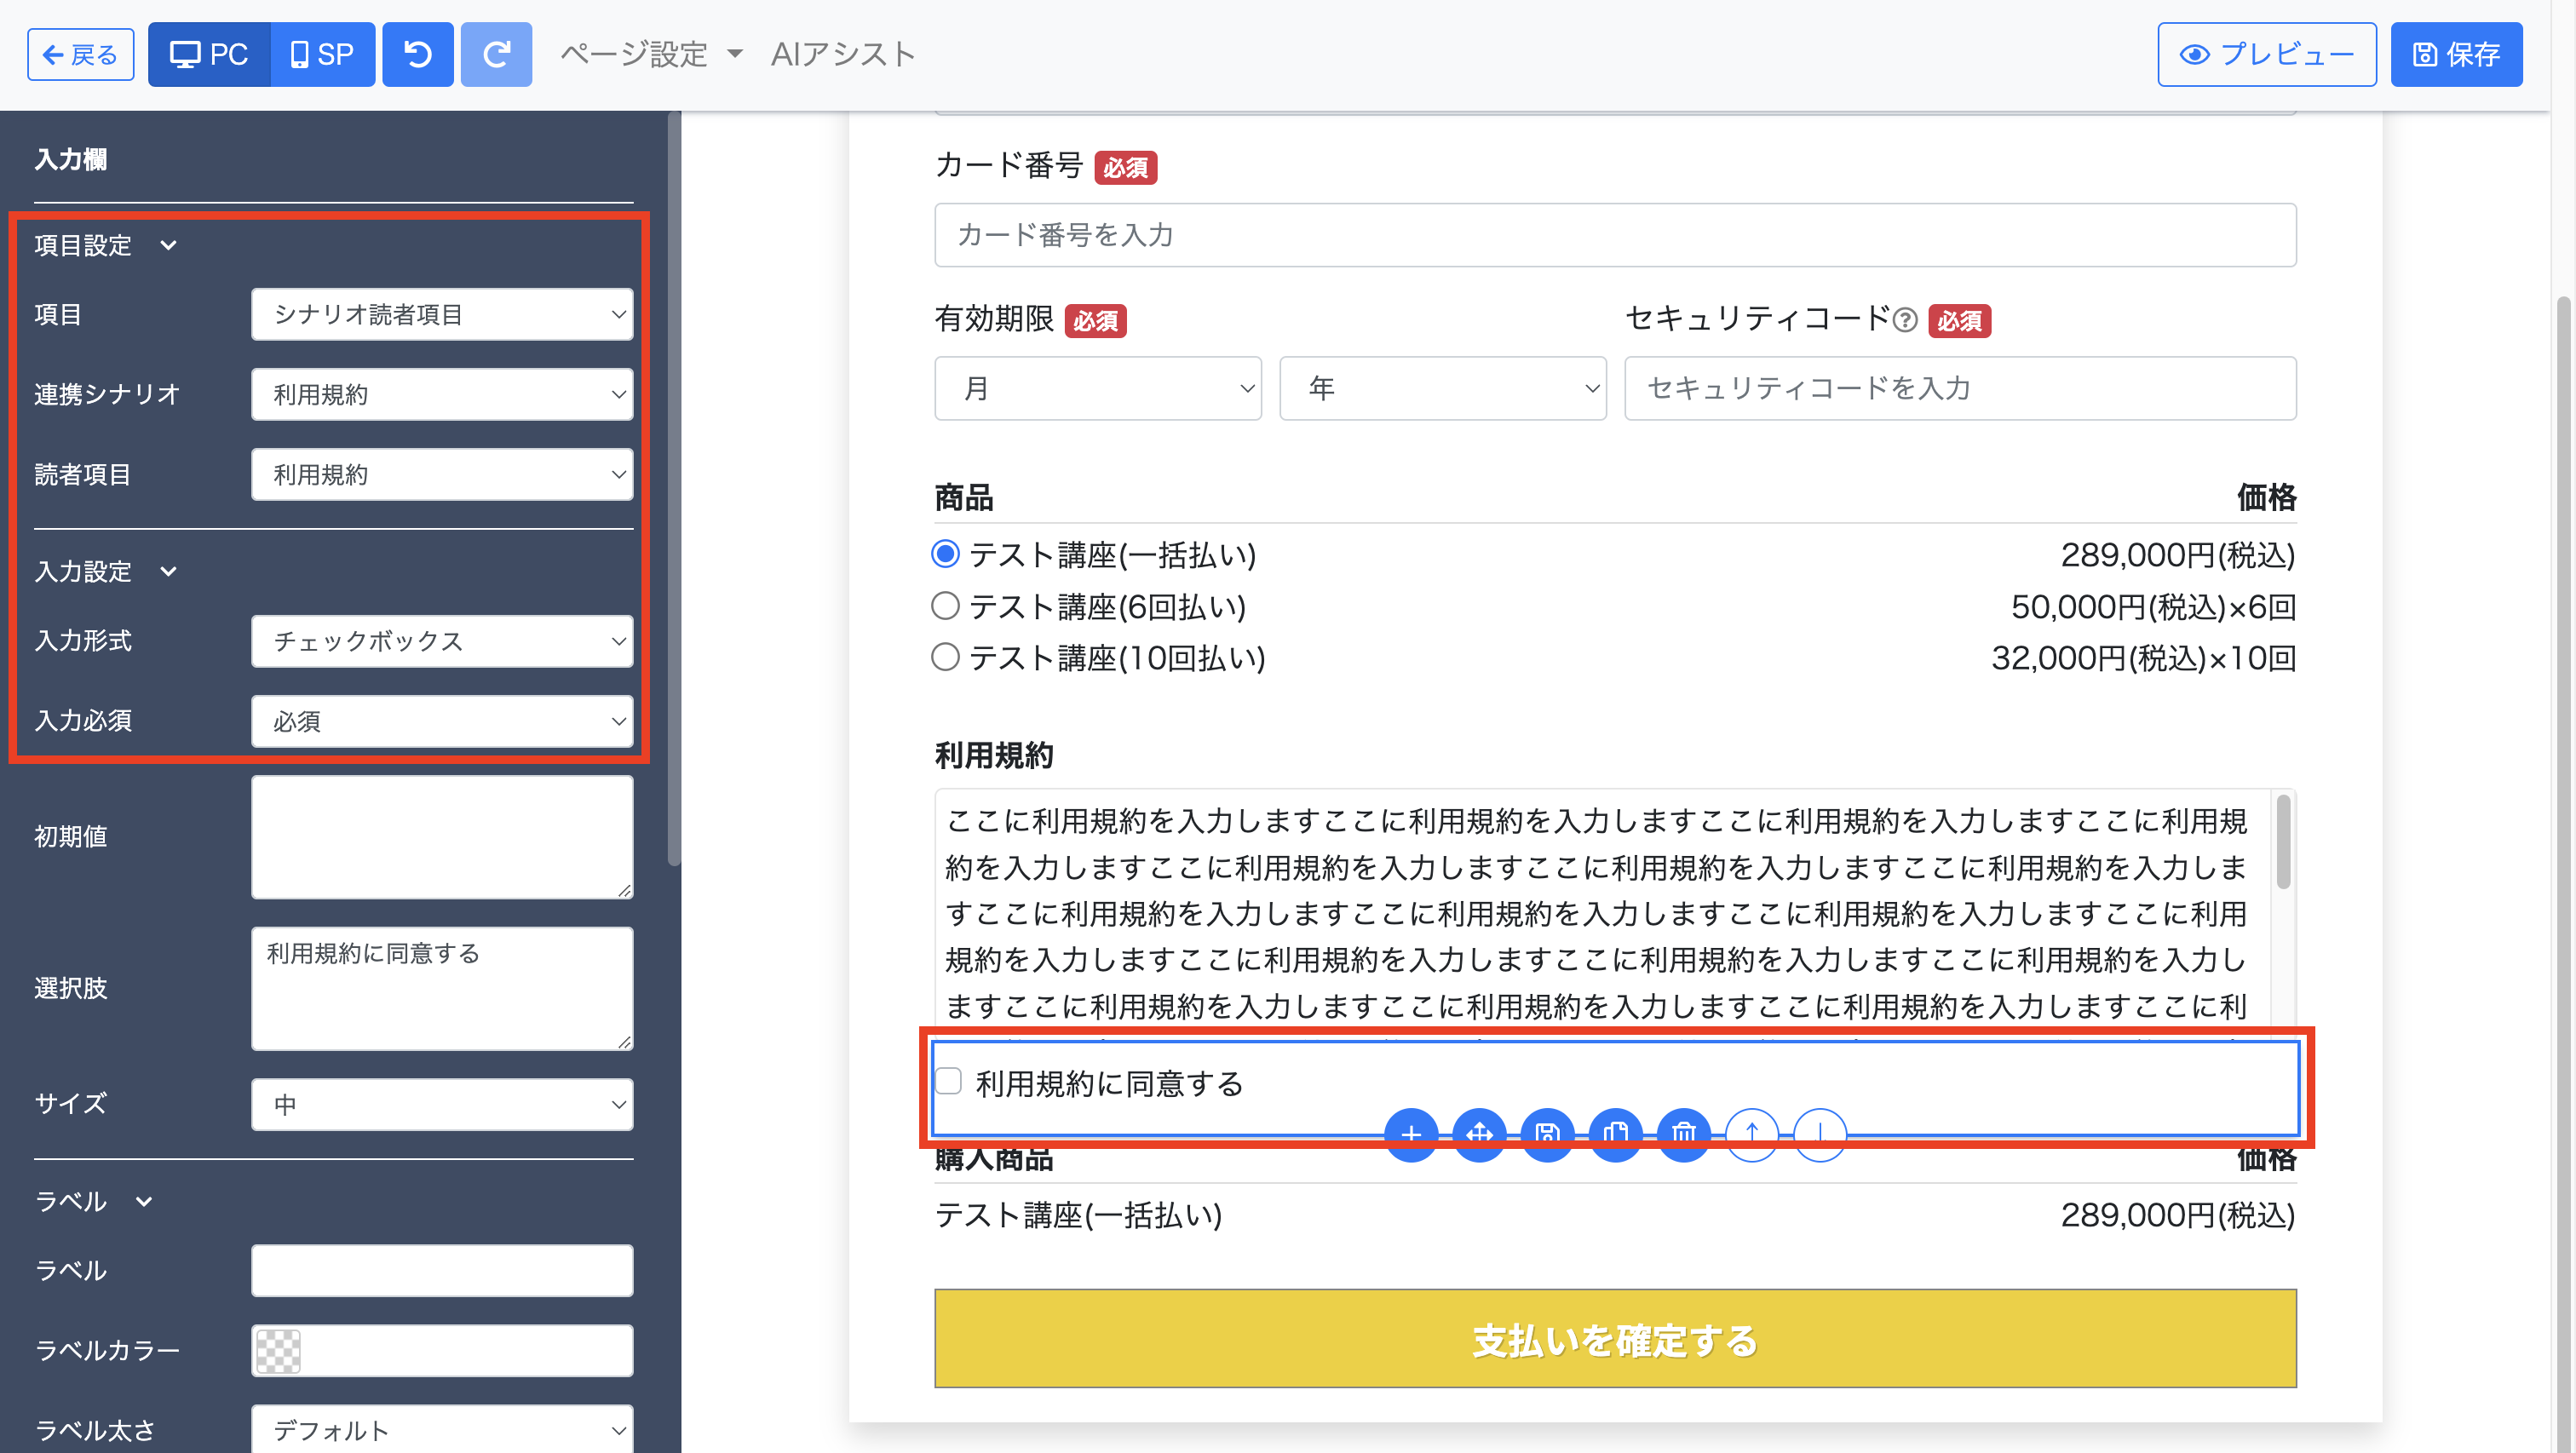Check the 利用規約に同意する checkbox

click(x=948, y=1081)
